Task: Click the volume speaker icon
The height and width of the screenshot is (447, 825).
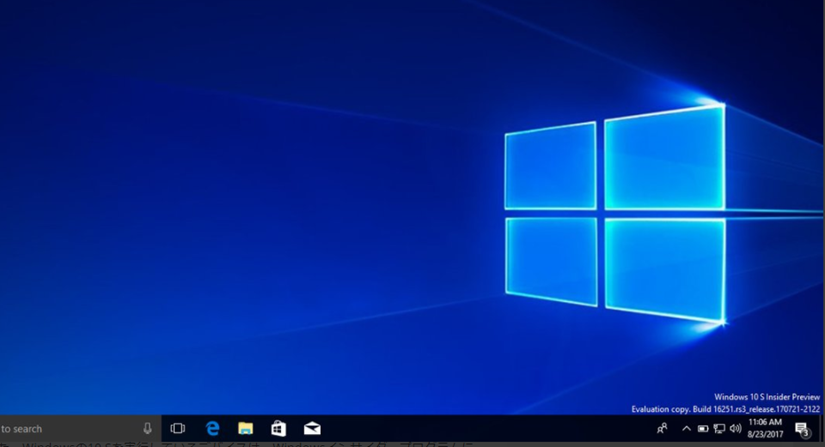Action: point(736,429)
